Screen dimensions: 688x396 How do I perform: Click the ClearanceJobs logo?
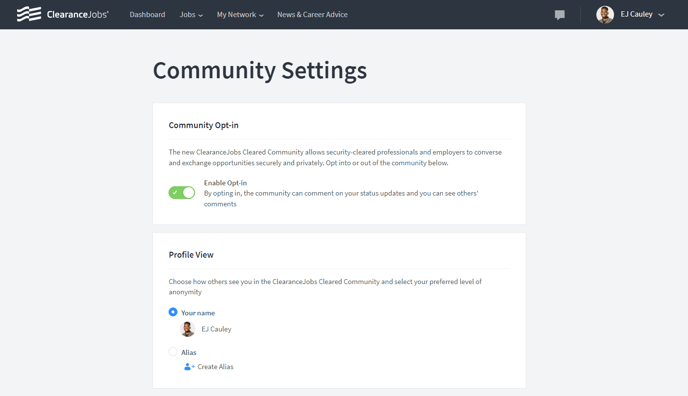(62, 14)
